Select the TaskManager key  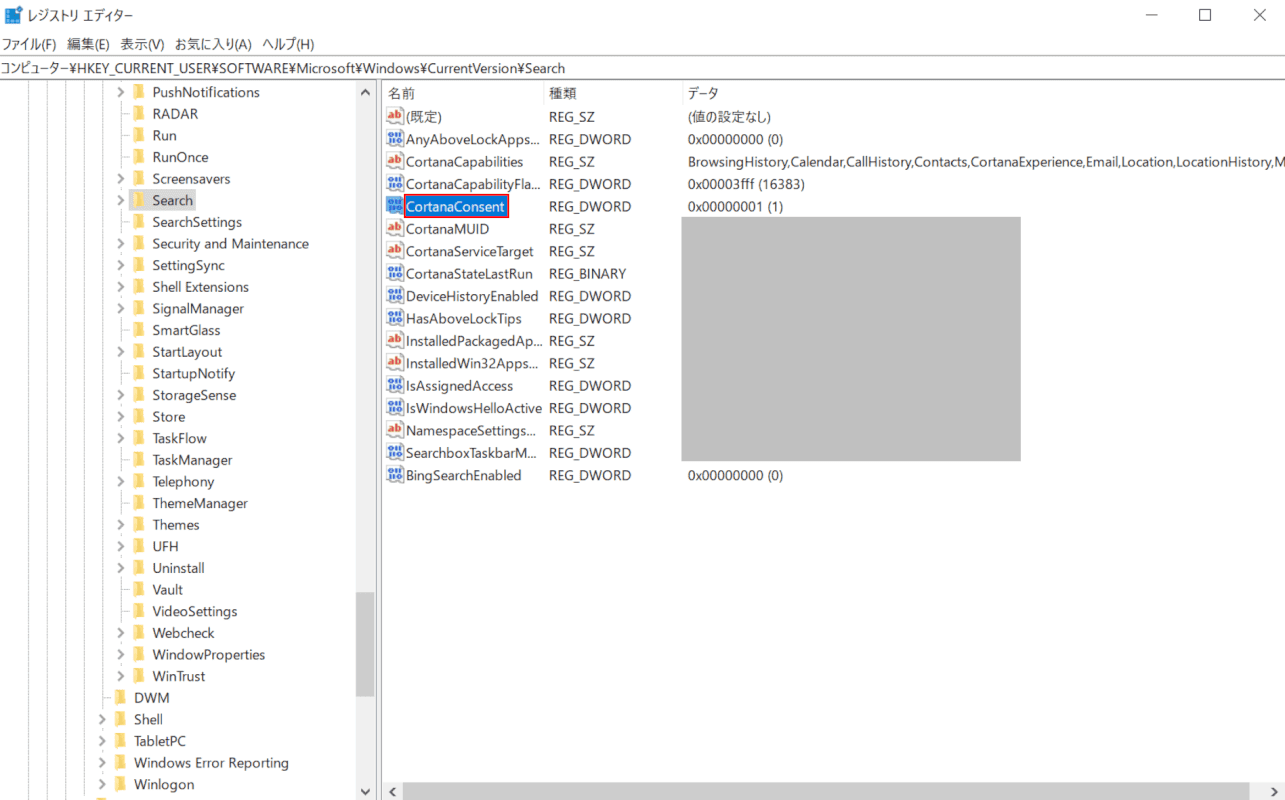pyautogui.click(x=192, y=460)
